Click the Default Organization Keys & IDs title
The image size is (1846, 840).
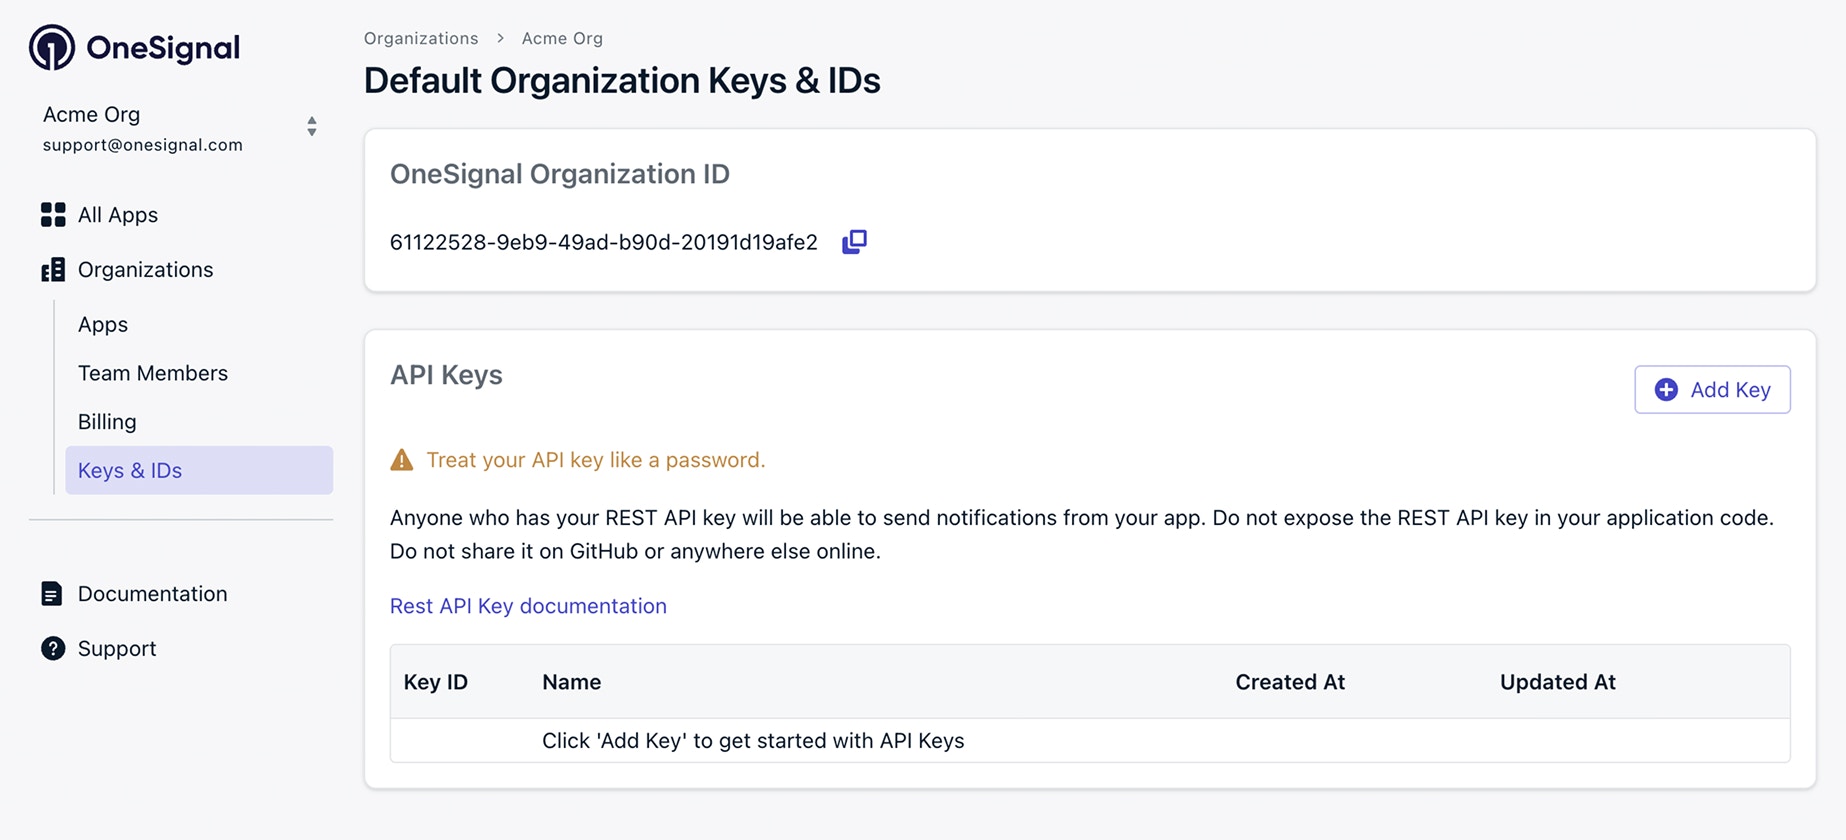622,80
